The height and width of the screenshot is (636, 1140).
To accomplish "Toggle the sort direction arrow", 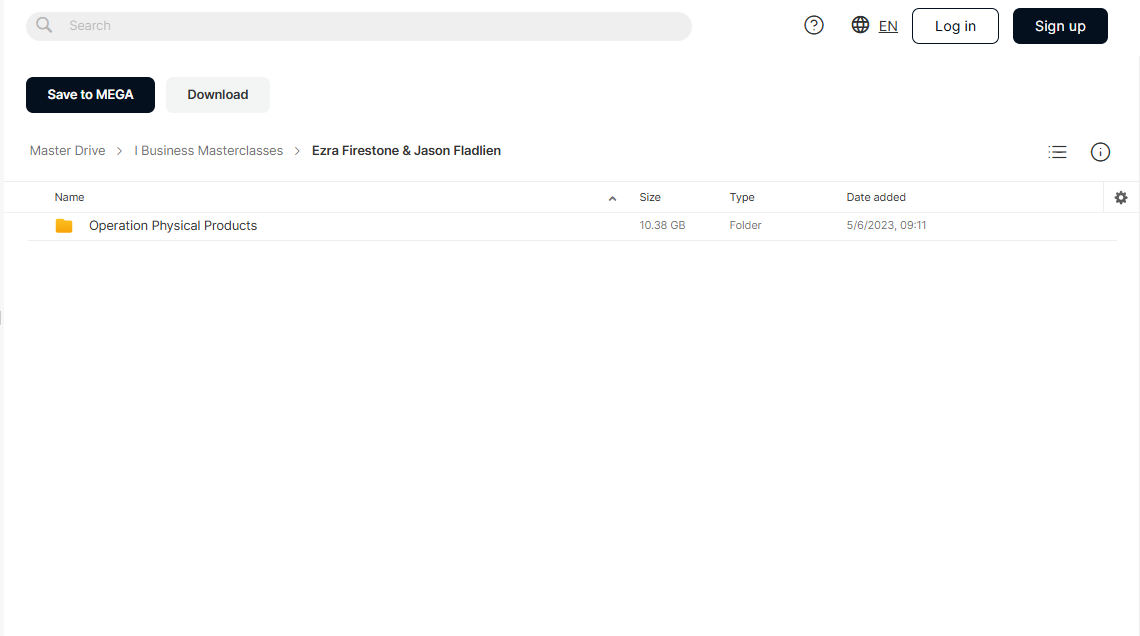I will click(x=612, y=198).
